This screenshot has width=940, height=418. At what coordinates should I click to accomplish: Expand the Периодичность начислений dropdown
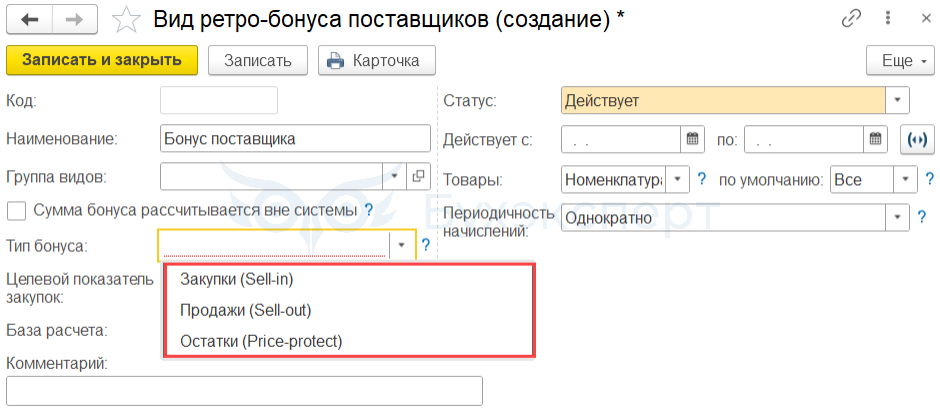(x=897, y=216)
